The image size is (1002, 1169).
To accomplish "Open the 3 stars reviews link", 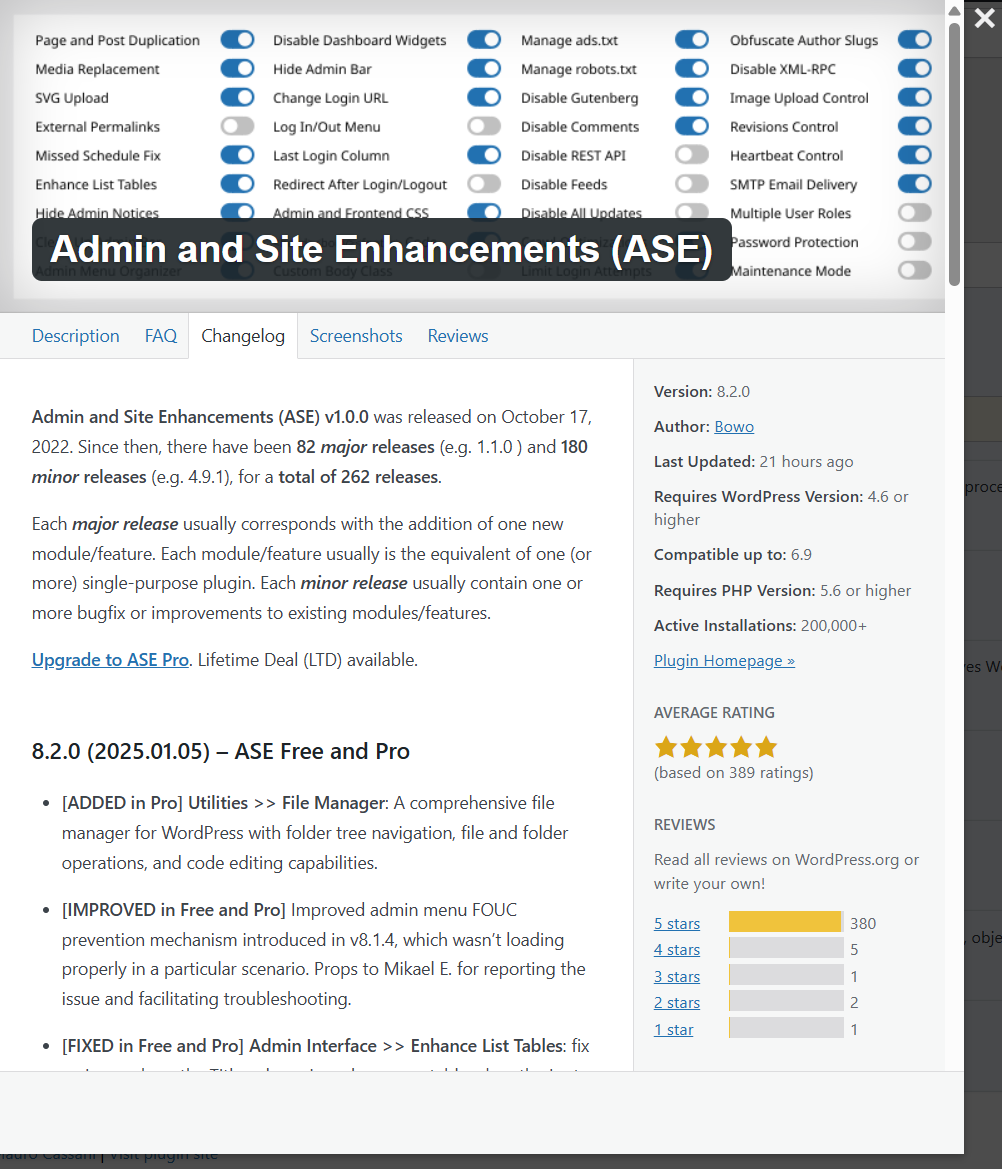I will pos(677,977).
